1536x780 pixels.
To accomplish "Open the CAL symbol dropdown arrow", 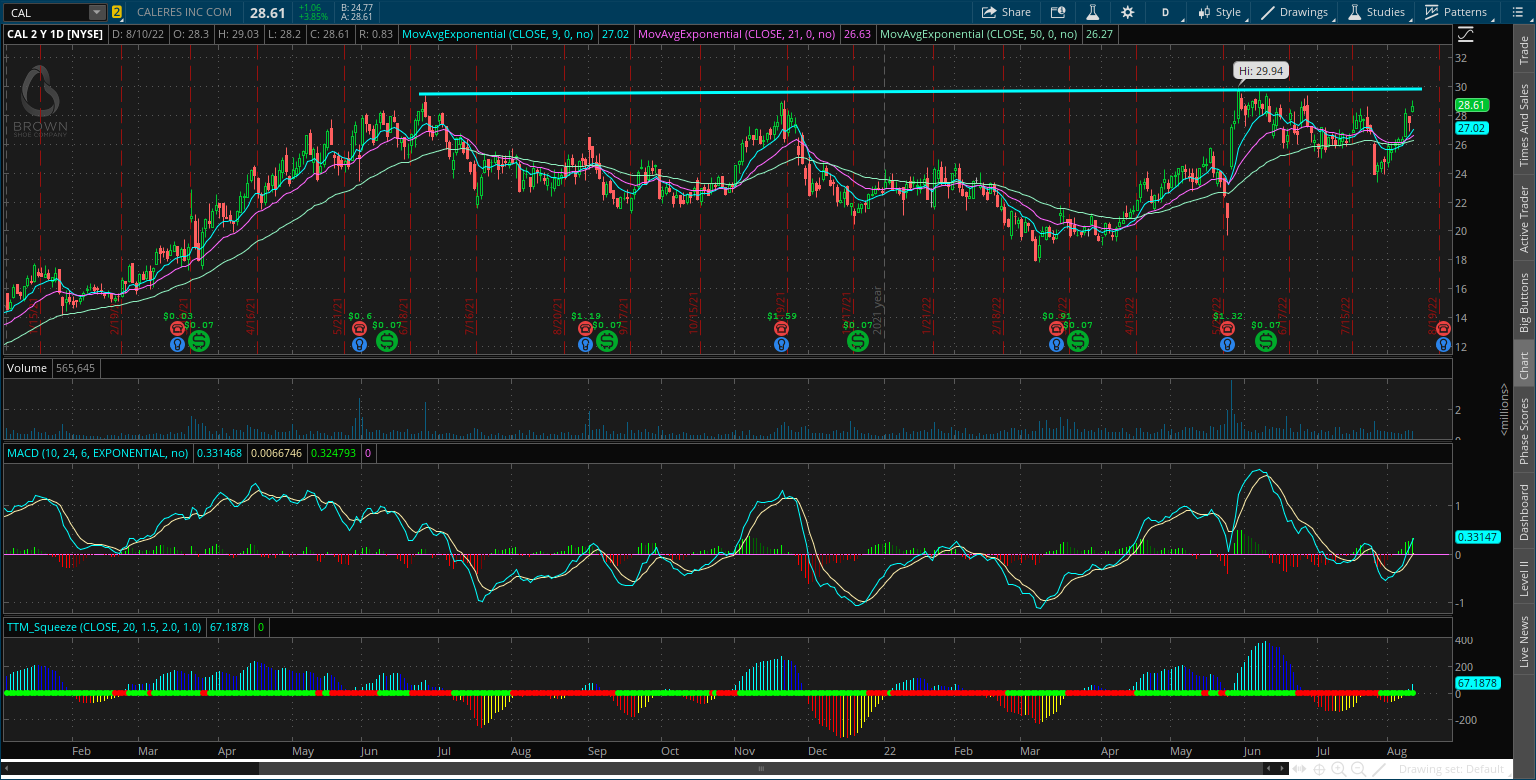I will pos(96,12).
